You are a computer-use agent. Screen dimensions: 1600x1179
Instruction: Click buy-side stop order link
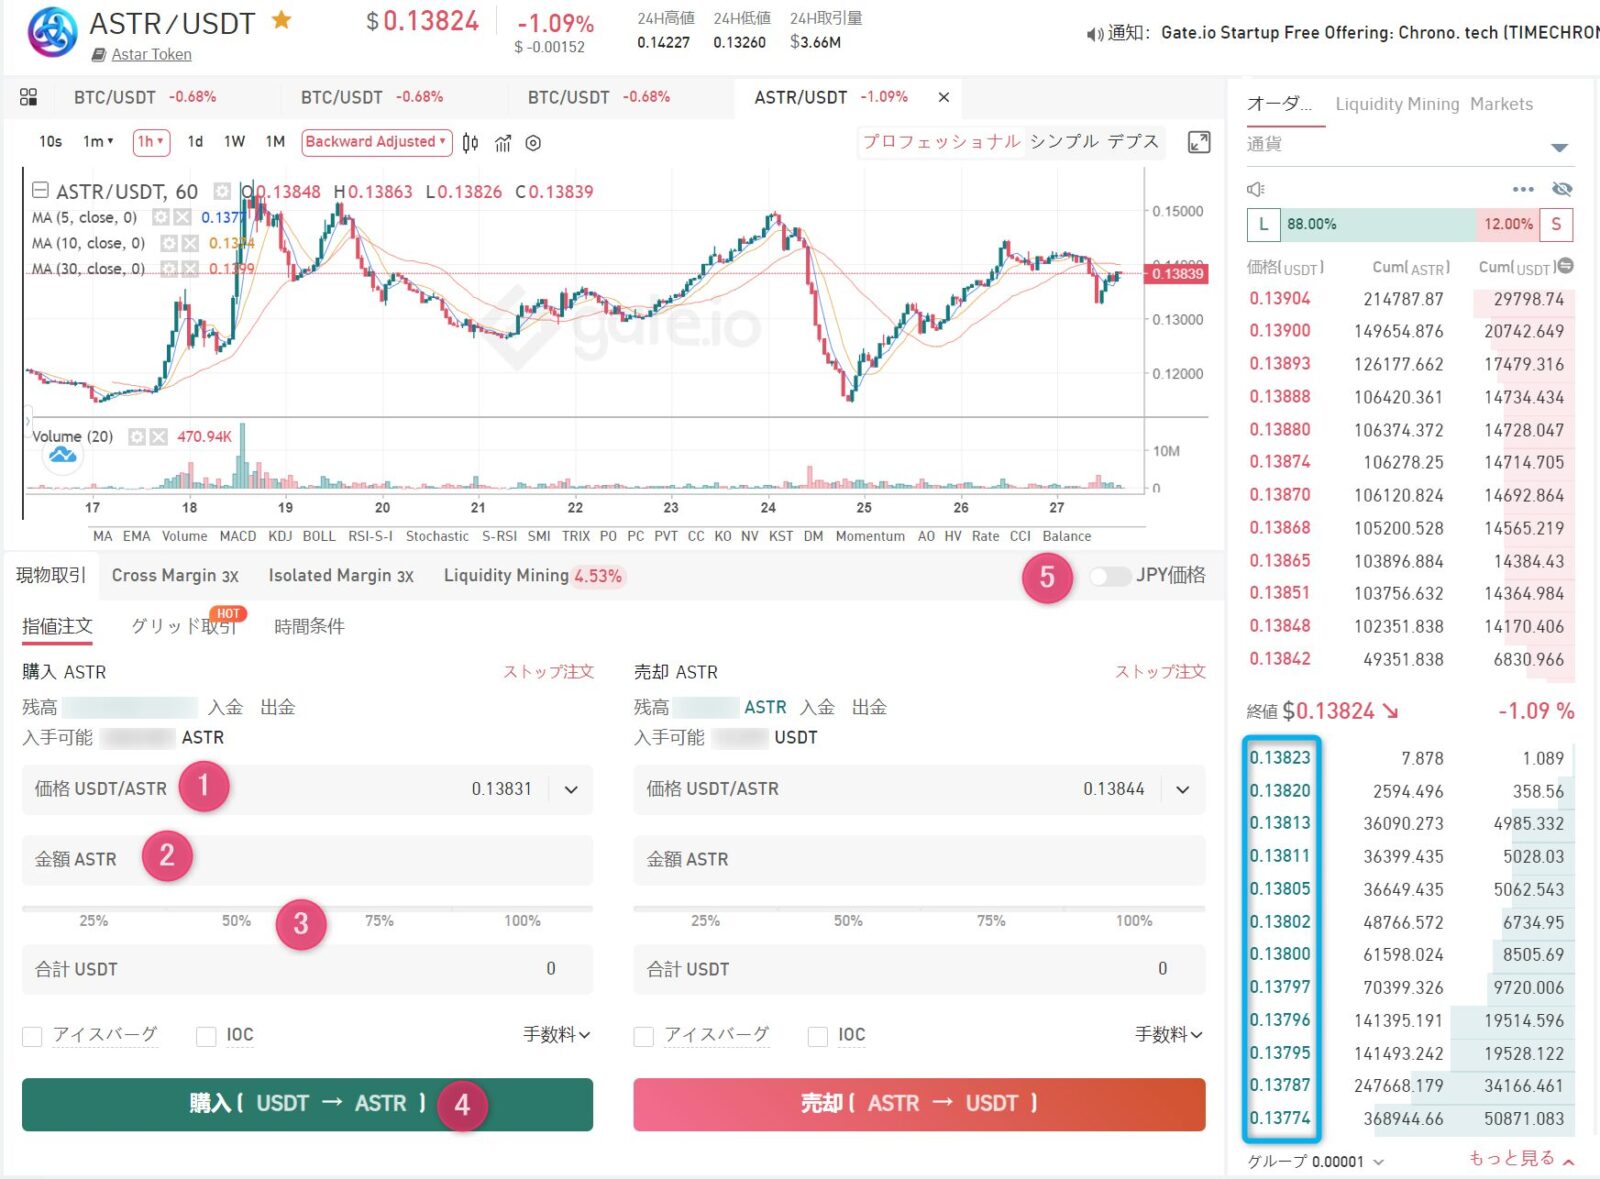[548, 672]
